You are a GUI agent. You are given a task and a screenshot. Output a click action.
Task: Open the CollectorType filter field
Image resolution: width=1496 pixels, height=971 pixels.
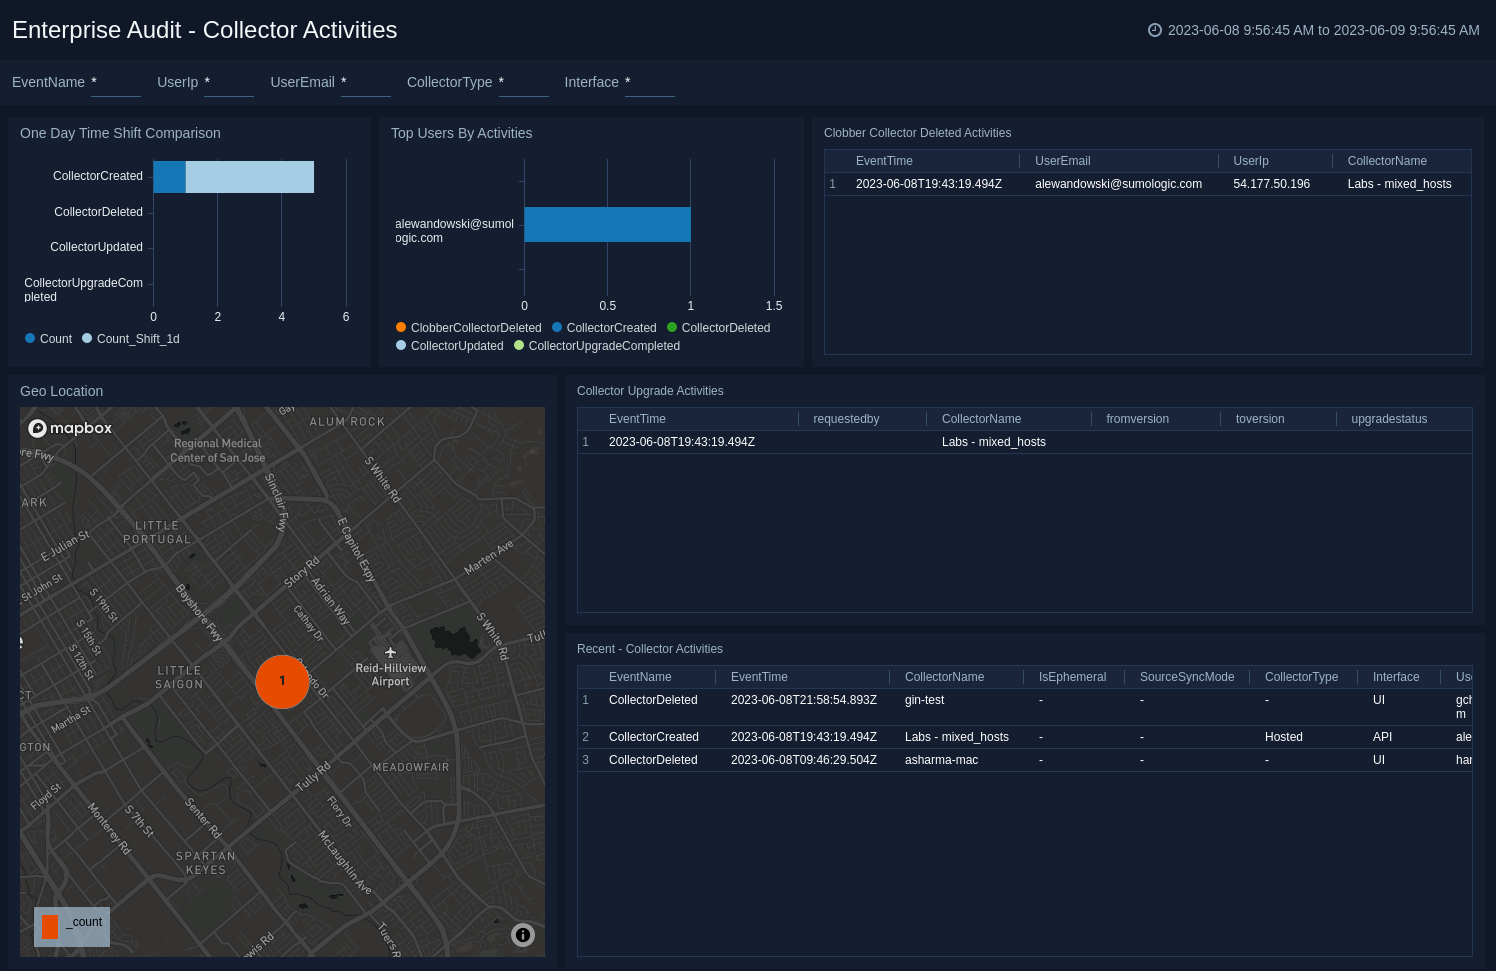pyautogui.click(x=523, y=83)
